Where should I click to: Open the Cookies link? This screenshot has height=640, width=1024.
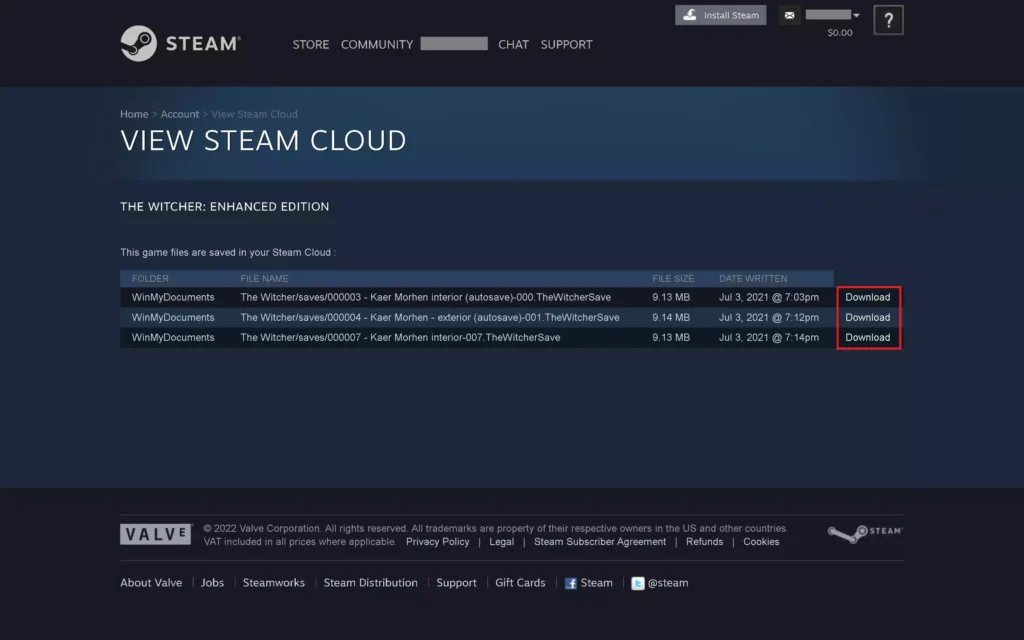pyautogui.click(x=761, y=542)
